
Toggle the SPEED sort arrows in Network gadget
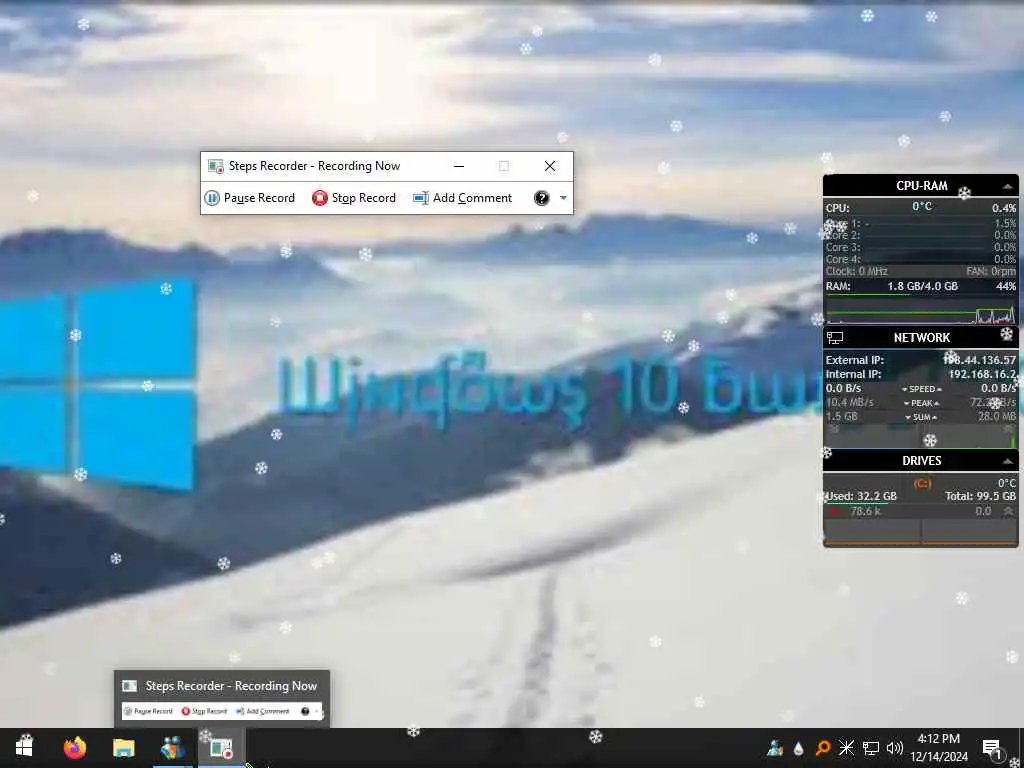[921, 389]
